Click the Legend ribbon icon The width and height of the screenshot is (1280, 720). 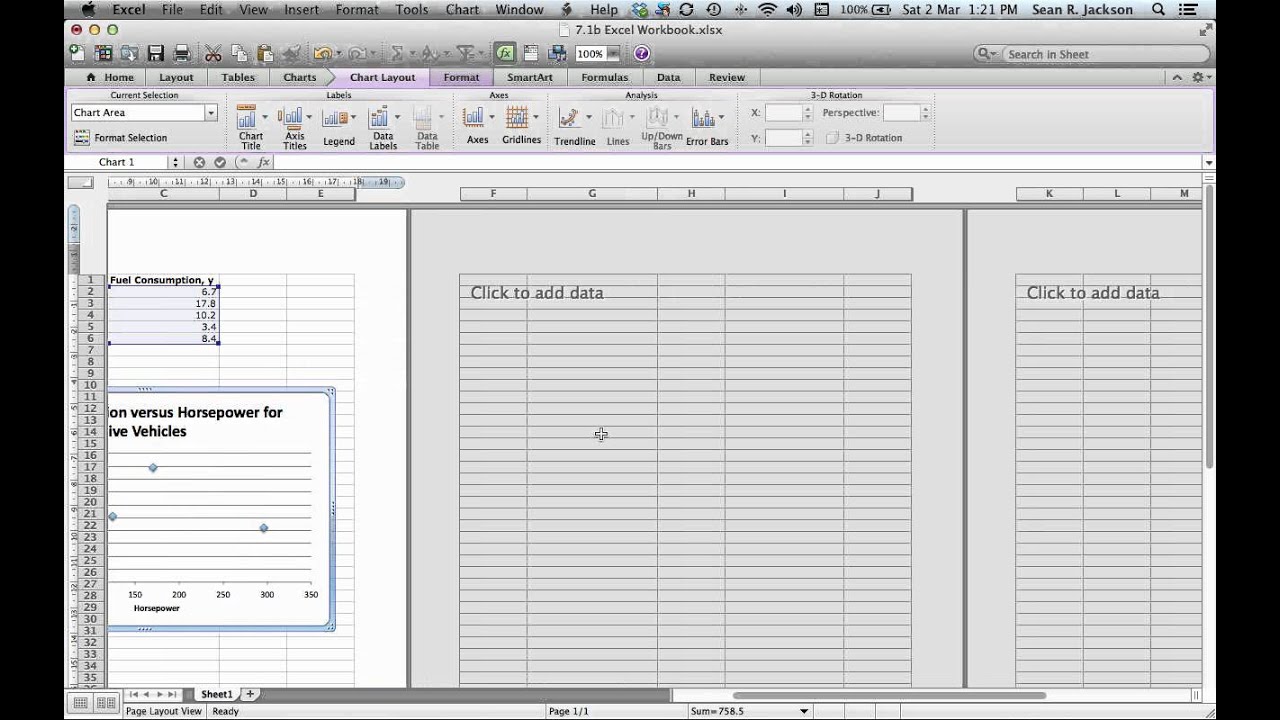coord(335,118)
